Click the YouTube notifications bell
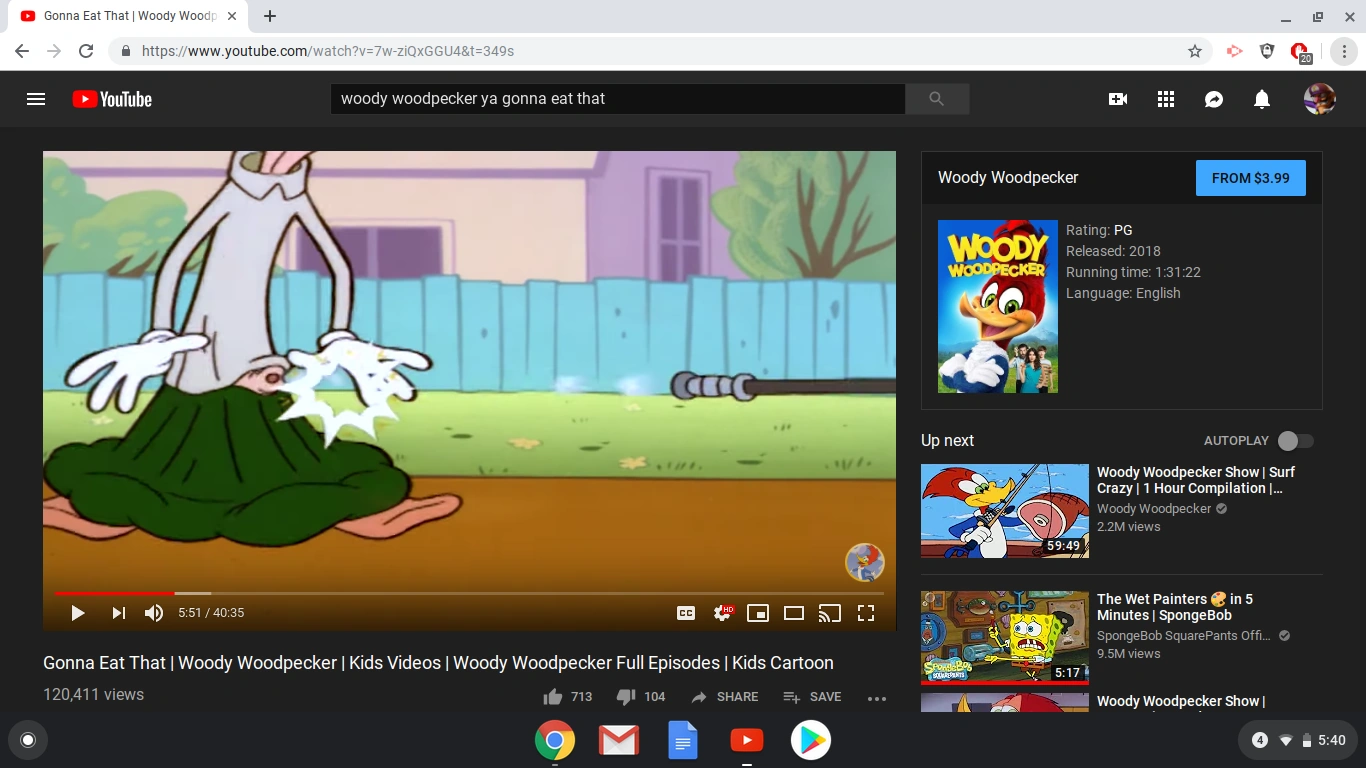The width and height of the screenshot is (1366, 768). [1261, 99]
